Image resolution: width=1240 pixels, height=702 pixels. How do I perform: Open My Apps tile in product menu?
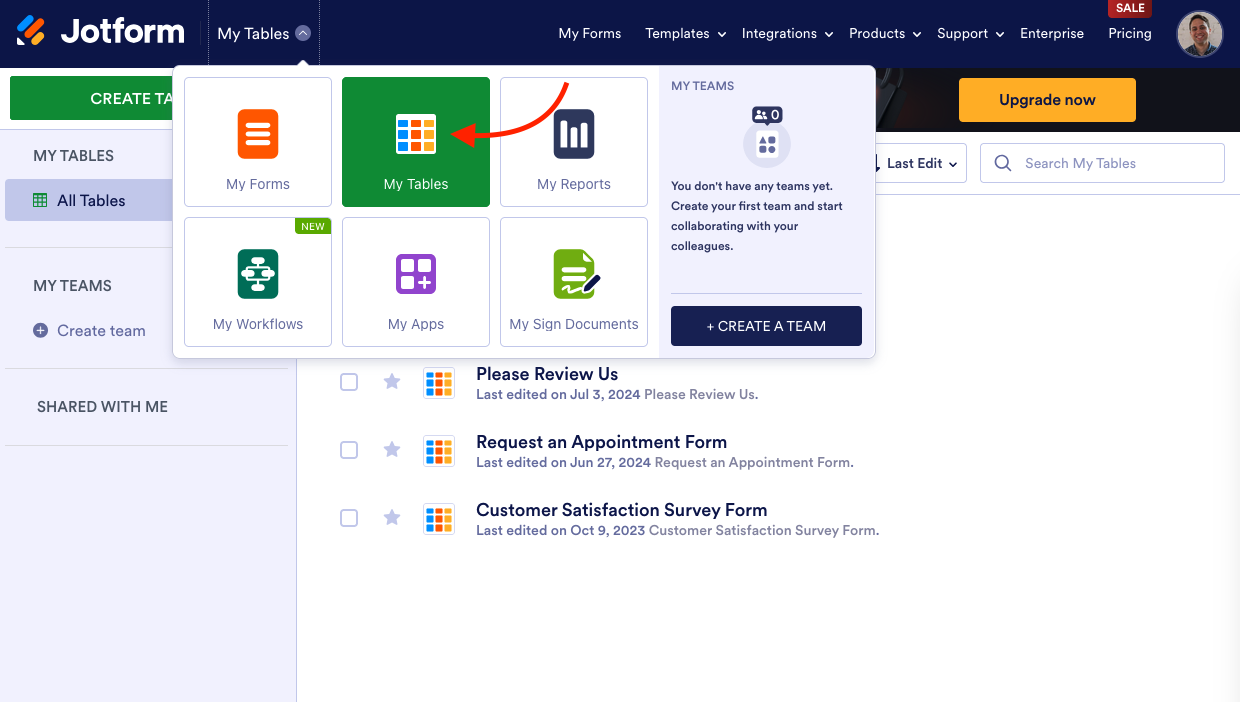[416, 282]
